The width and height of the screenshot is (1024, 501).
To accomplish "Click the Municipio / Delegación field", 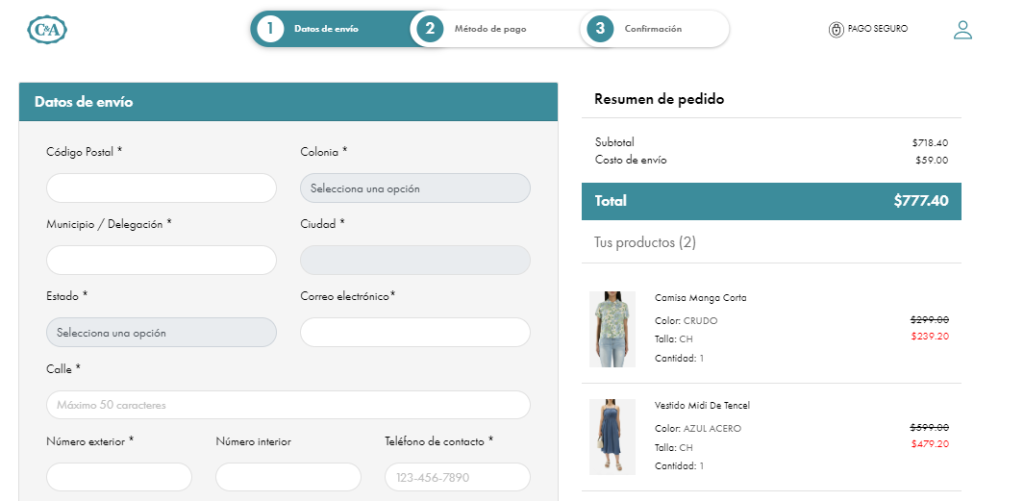I will click(x=161, y=260).
